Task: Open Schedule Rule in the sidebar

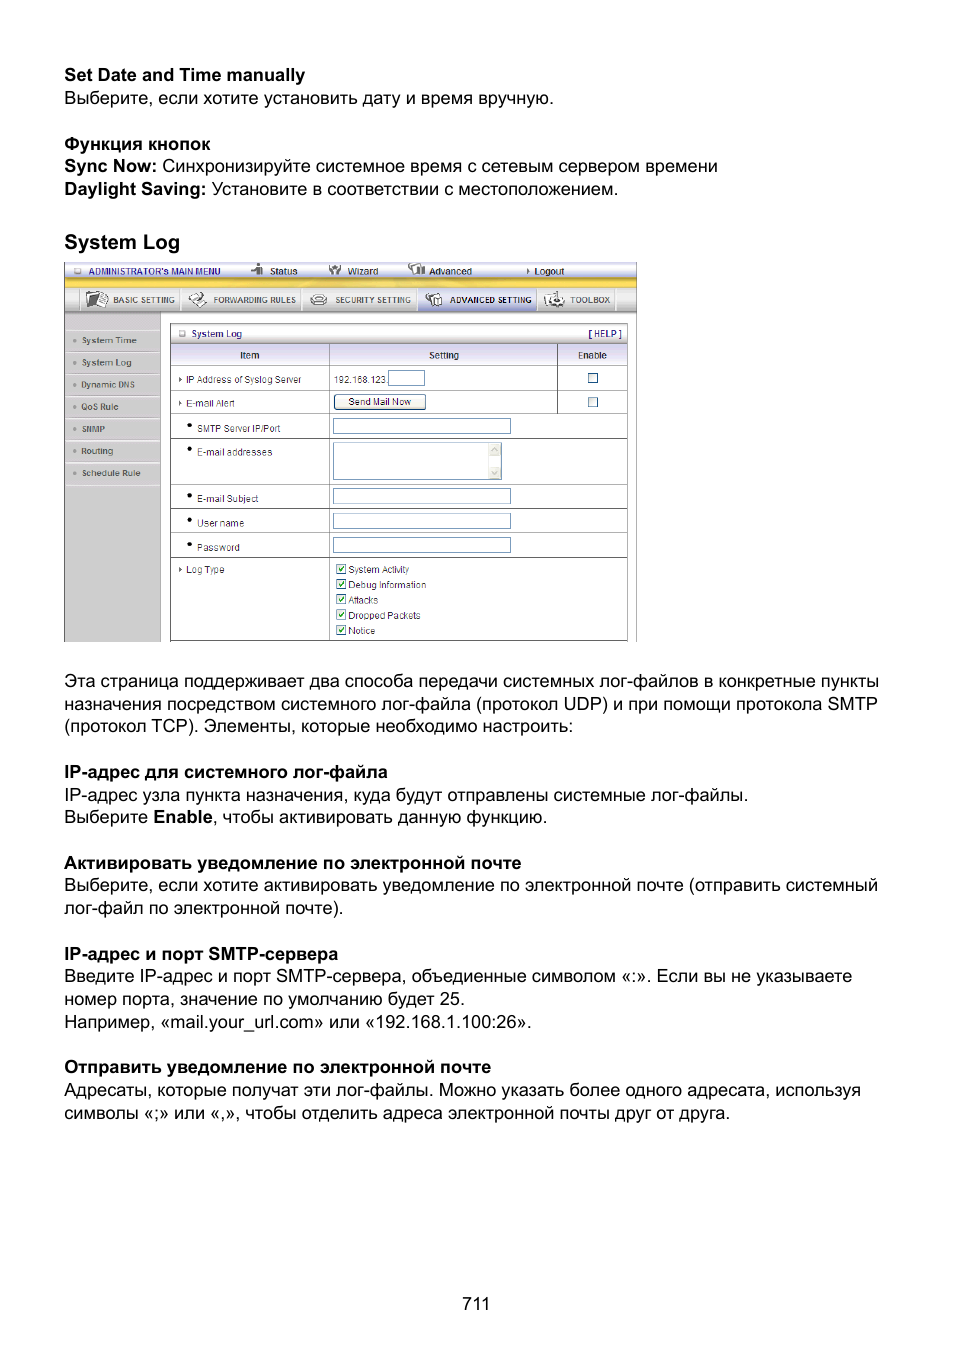Action: click(111, 473)
